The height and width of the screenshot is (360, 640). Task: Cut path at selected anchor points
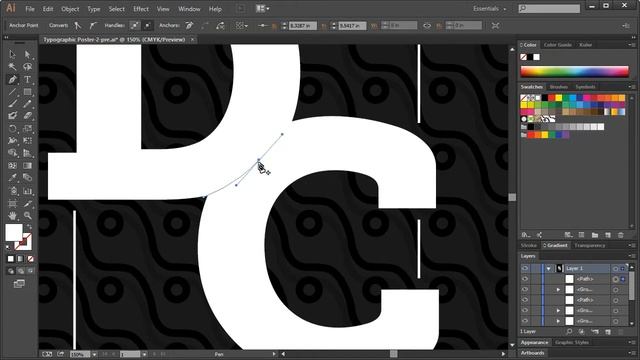(x=220, y=25)
